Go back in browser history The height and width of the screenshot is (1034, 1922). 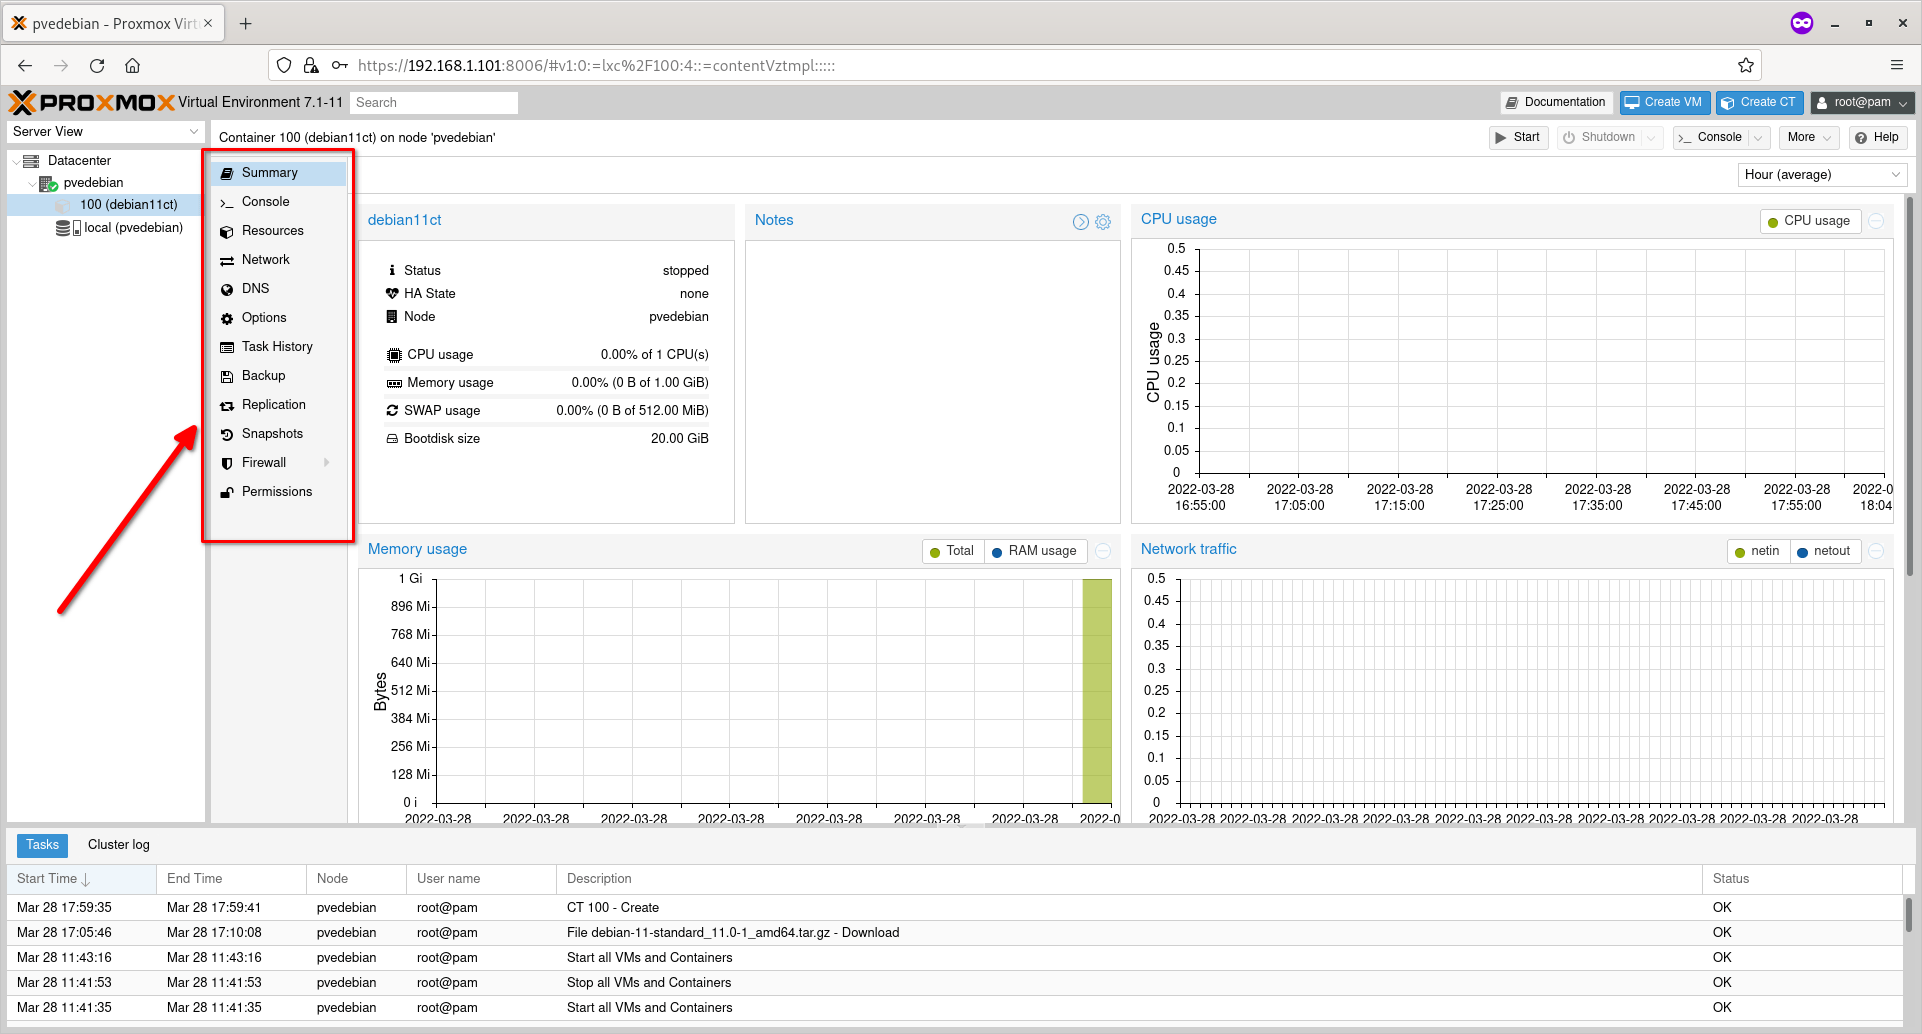25,66
